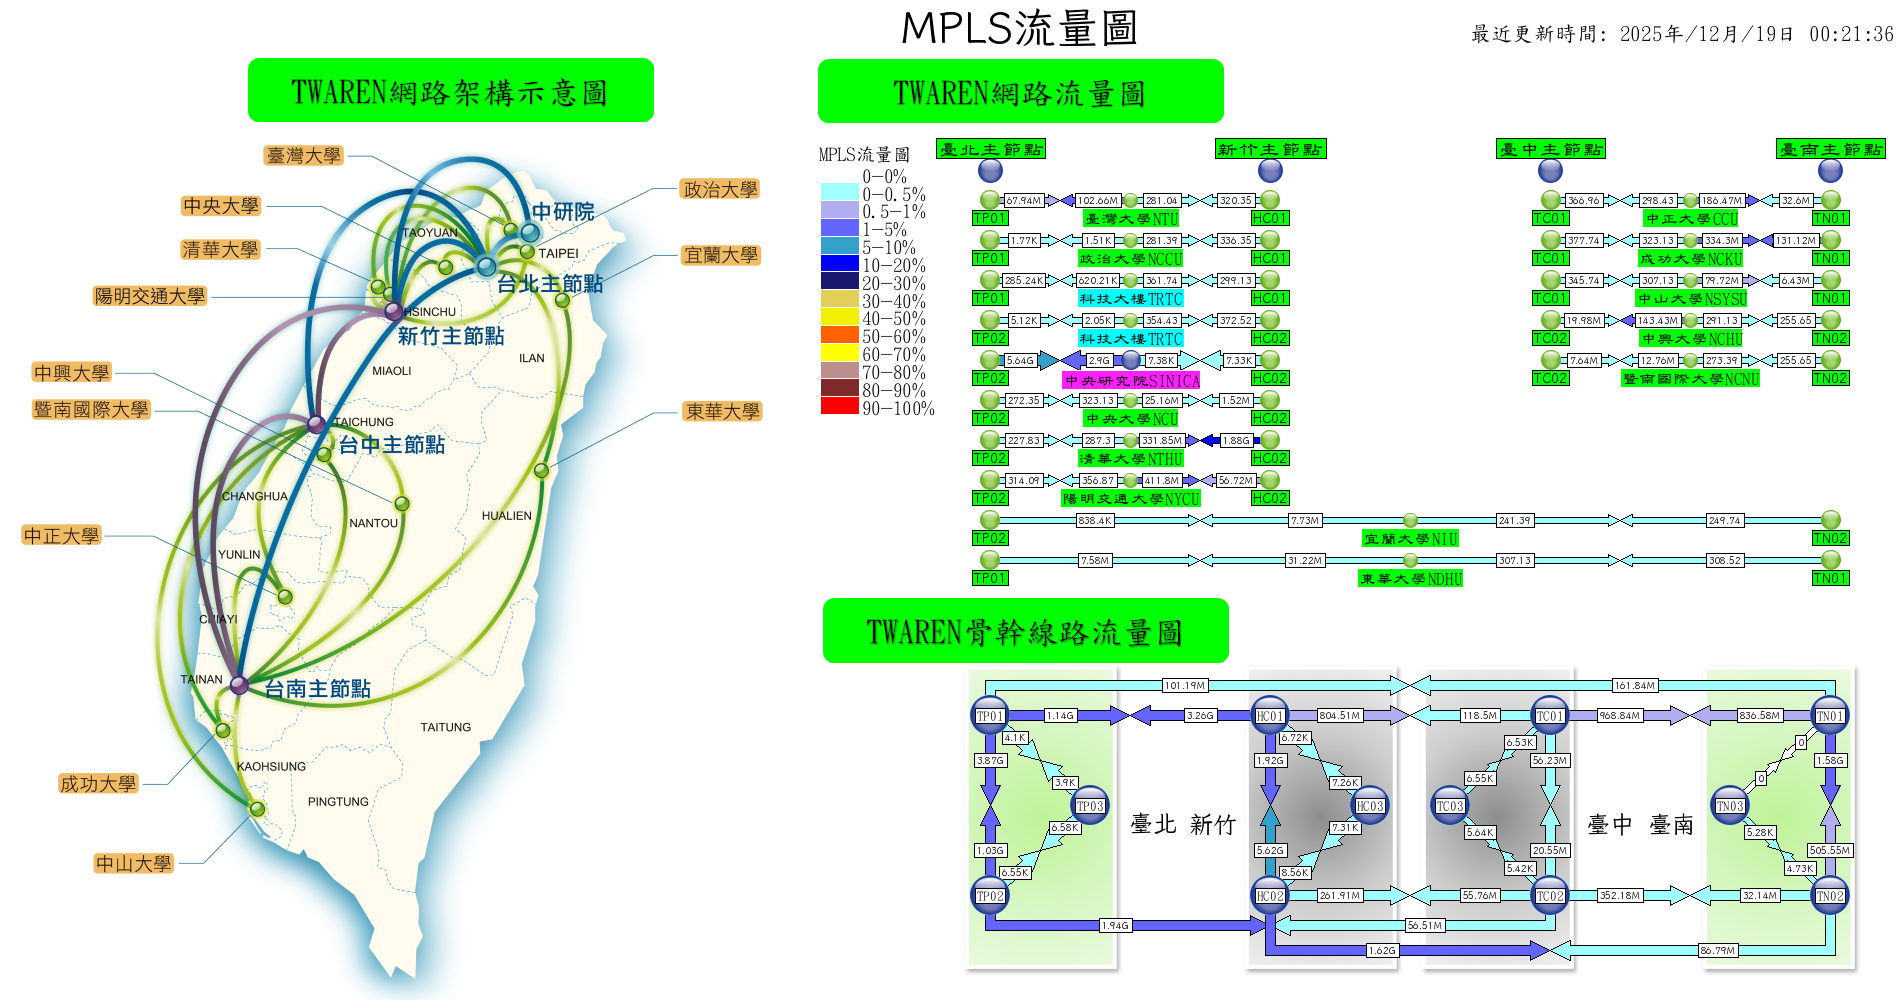
Task: Click the TWAREN網路架構示意圖 green banner
Action: tap(450, 91)
